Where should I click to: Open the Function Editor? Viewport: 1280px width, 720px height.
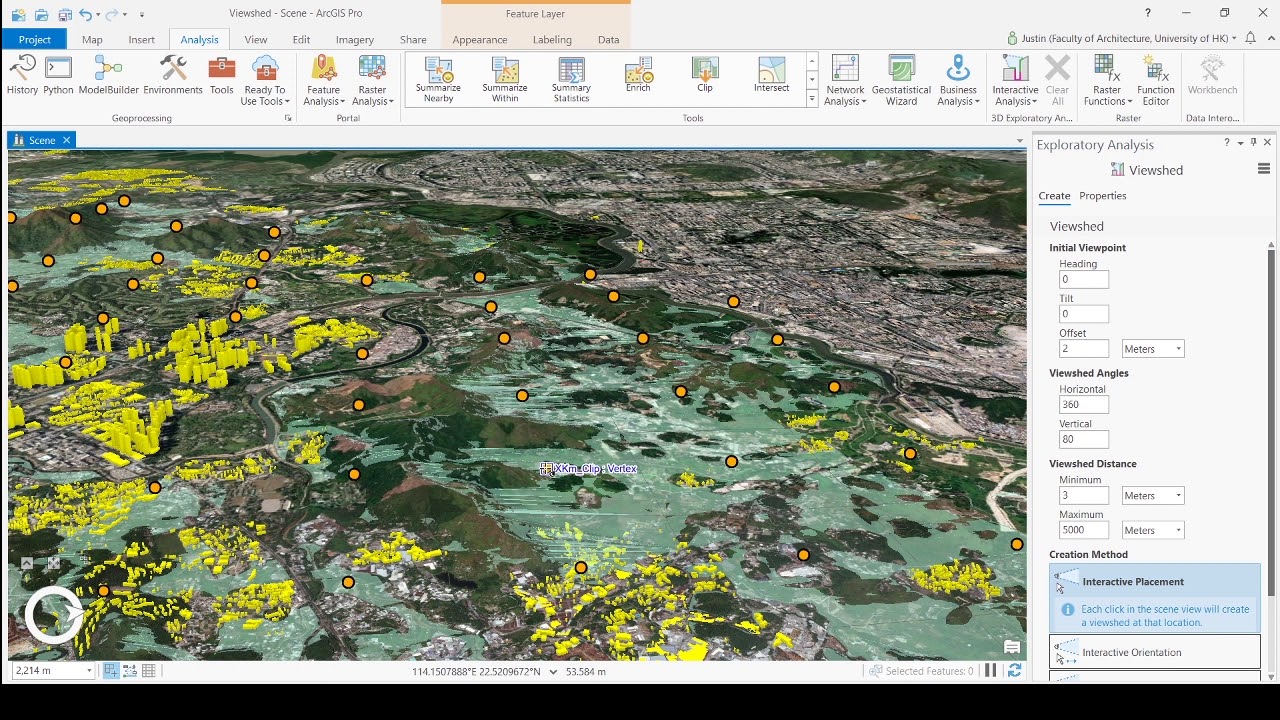click(1156, 80)
